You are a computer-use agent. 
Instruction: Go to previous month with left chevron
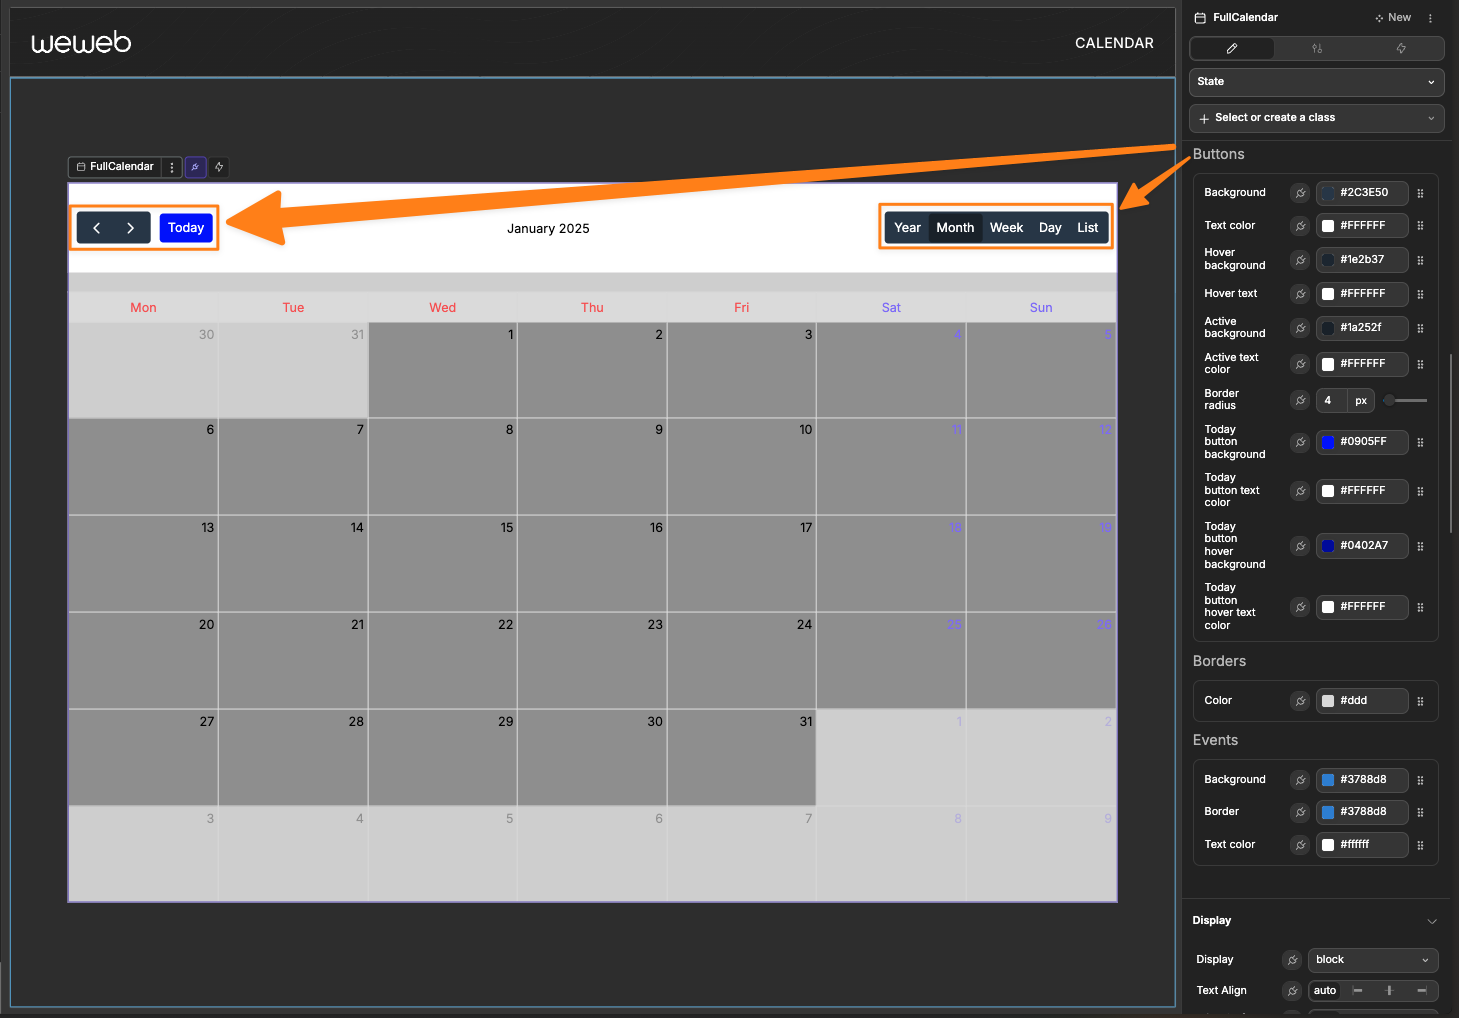tap(97, 228)
